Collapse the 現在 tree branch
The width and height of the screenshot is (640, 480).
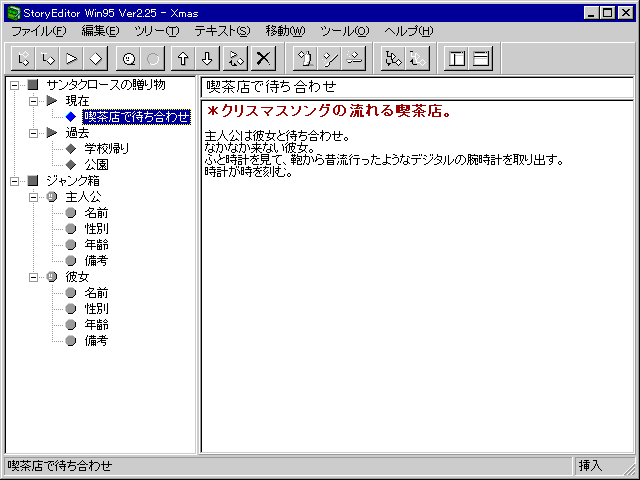(x=33, y=101)
